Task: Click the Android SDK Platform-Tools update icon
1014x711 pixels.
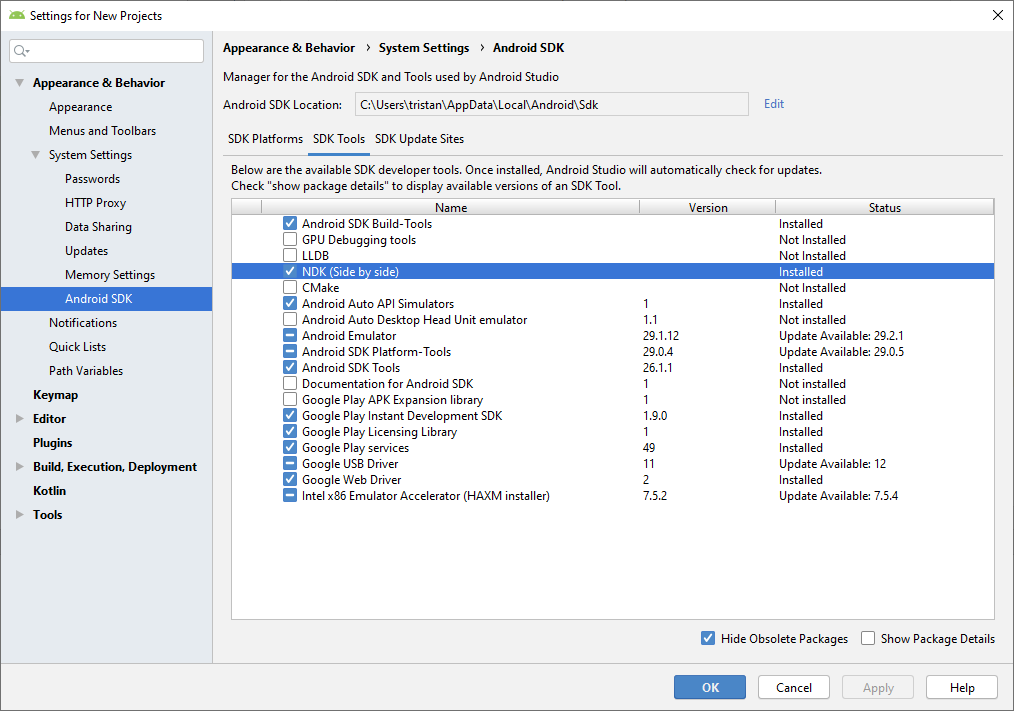Action: coord(290,352)
